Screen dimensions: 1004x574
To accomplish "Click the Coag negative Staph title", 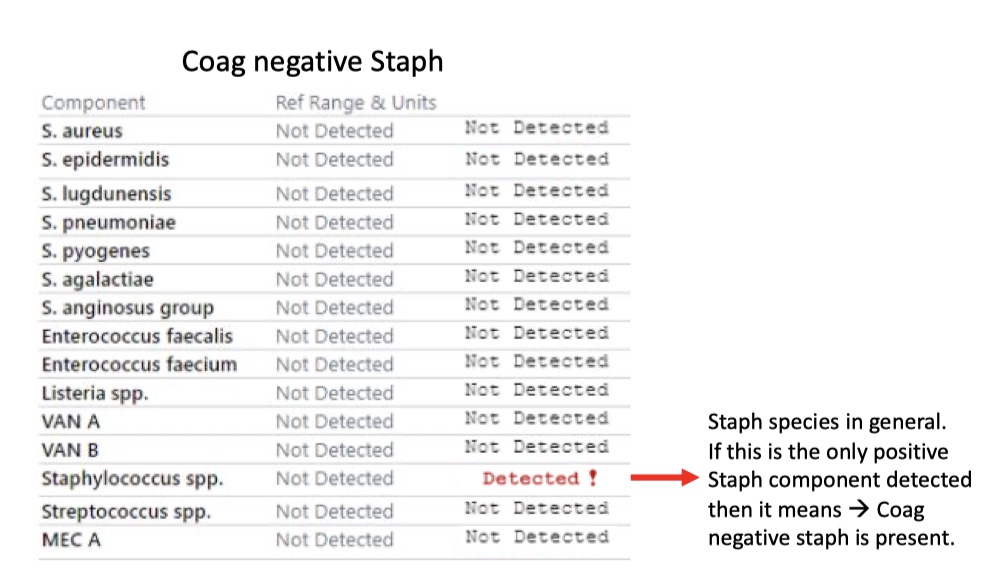I will click(x=312, y=62).
